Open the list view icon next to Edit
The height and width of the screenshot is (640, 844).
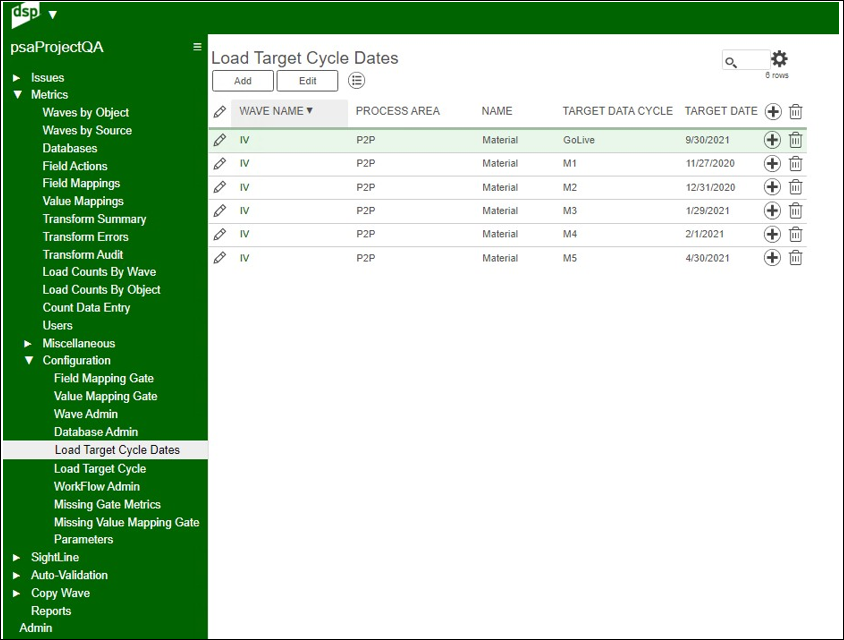356,81
